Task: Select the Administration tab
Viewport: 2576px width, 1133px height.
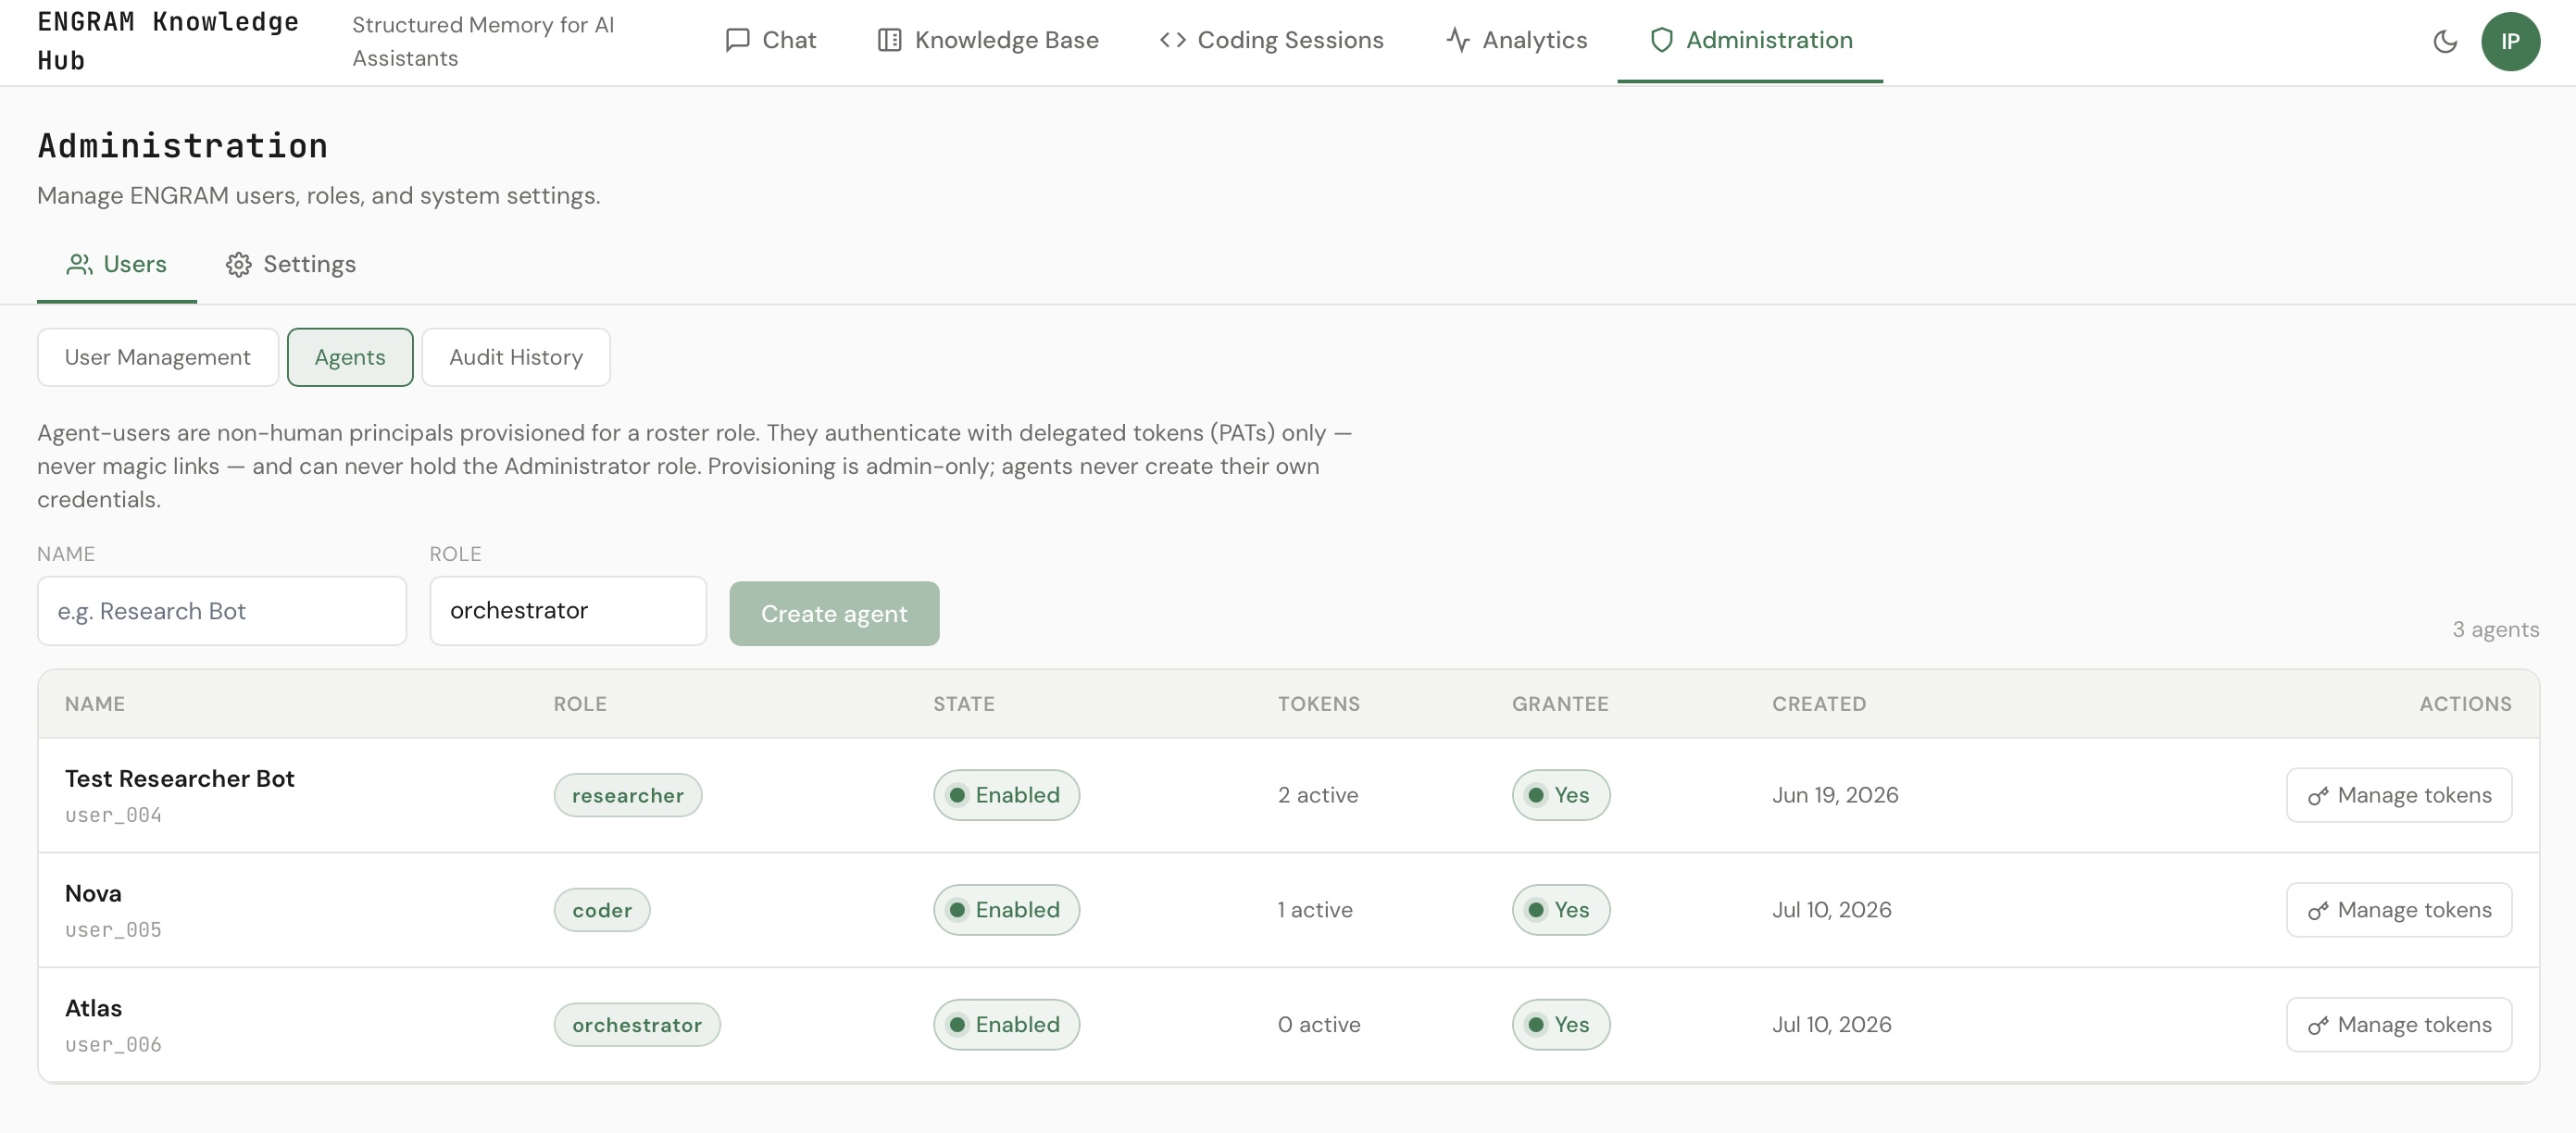Action: point(1750,40)
